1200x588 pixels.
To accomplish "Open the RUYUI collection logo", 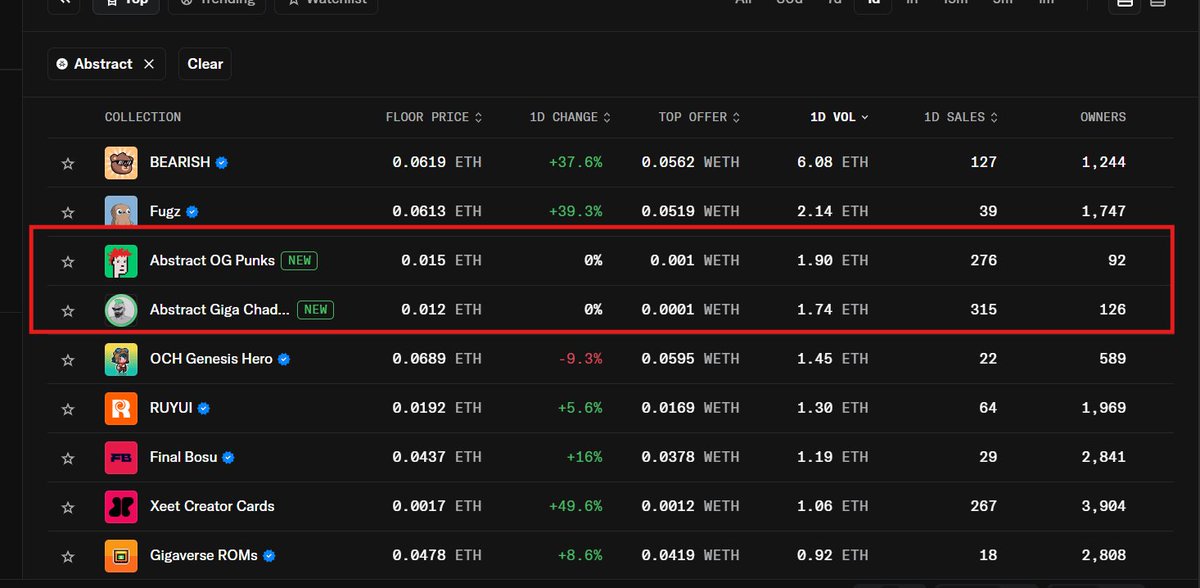I will 121,408.
